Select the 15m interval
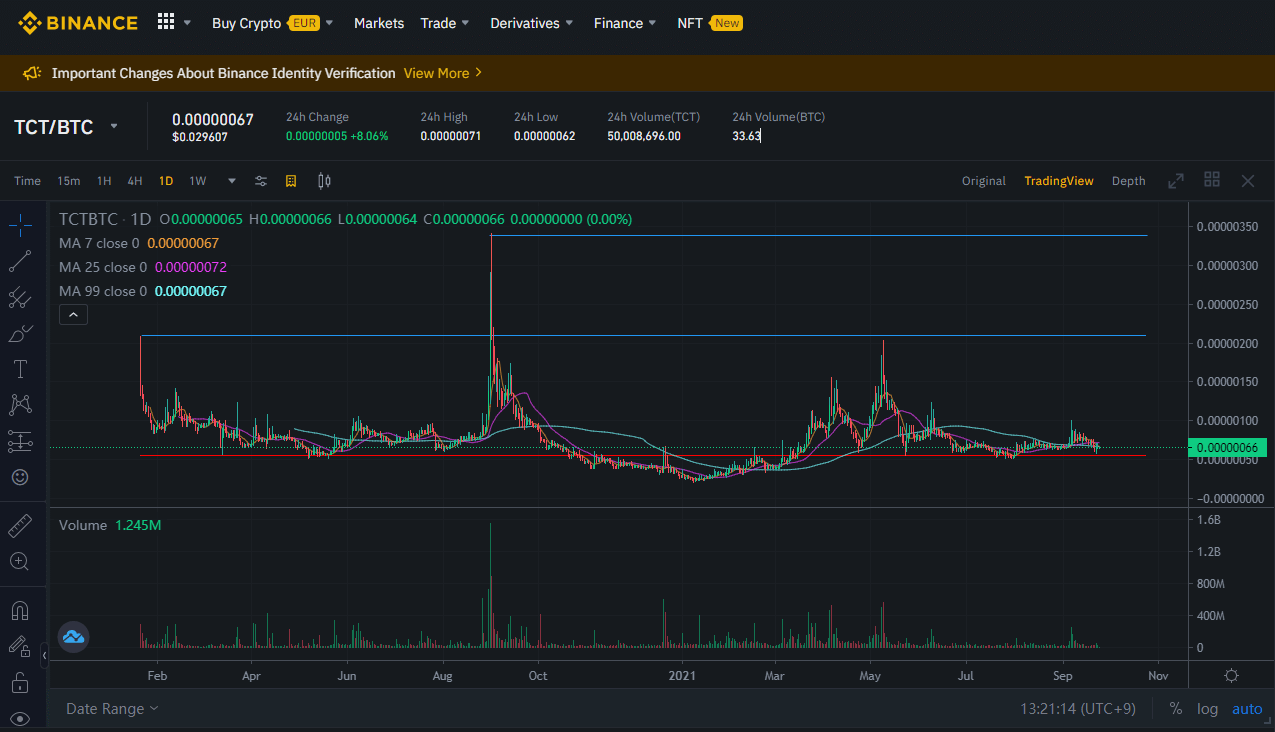Viewport: 1275px width, 732px height. pos(68,181)
